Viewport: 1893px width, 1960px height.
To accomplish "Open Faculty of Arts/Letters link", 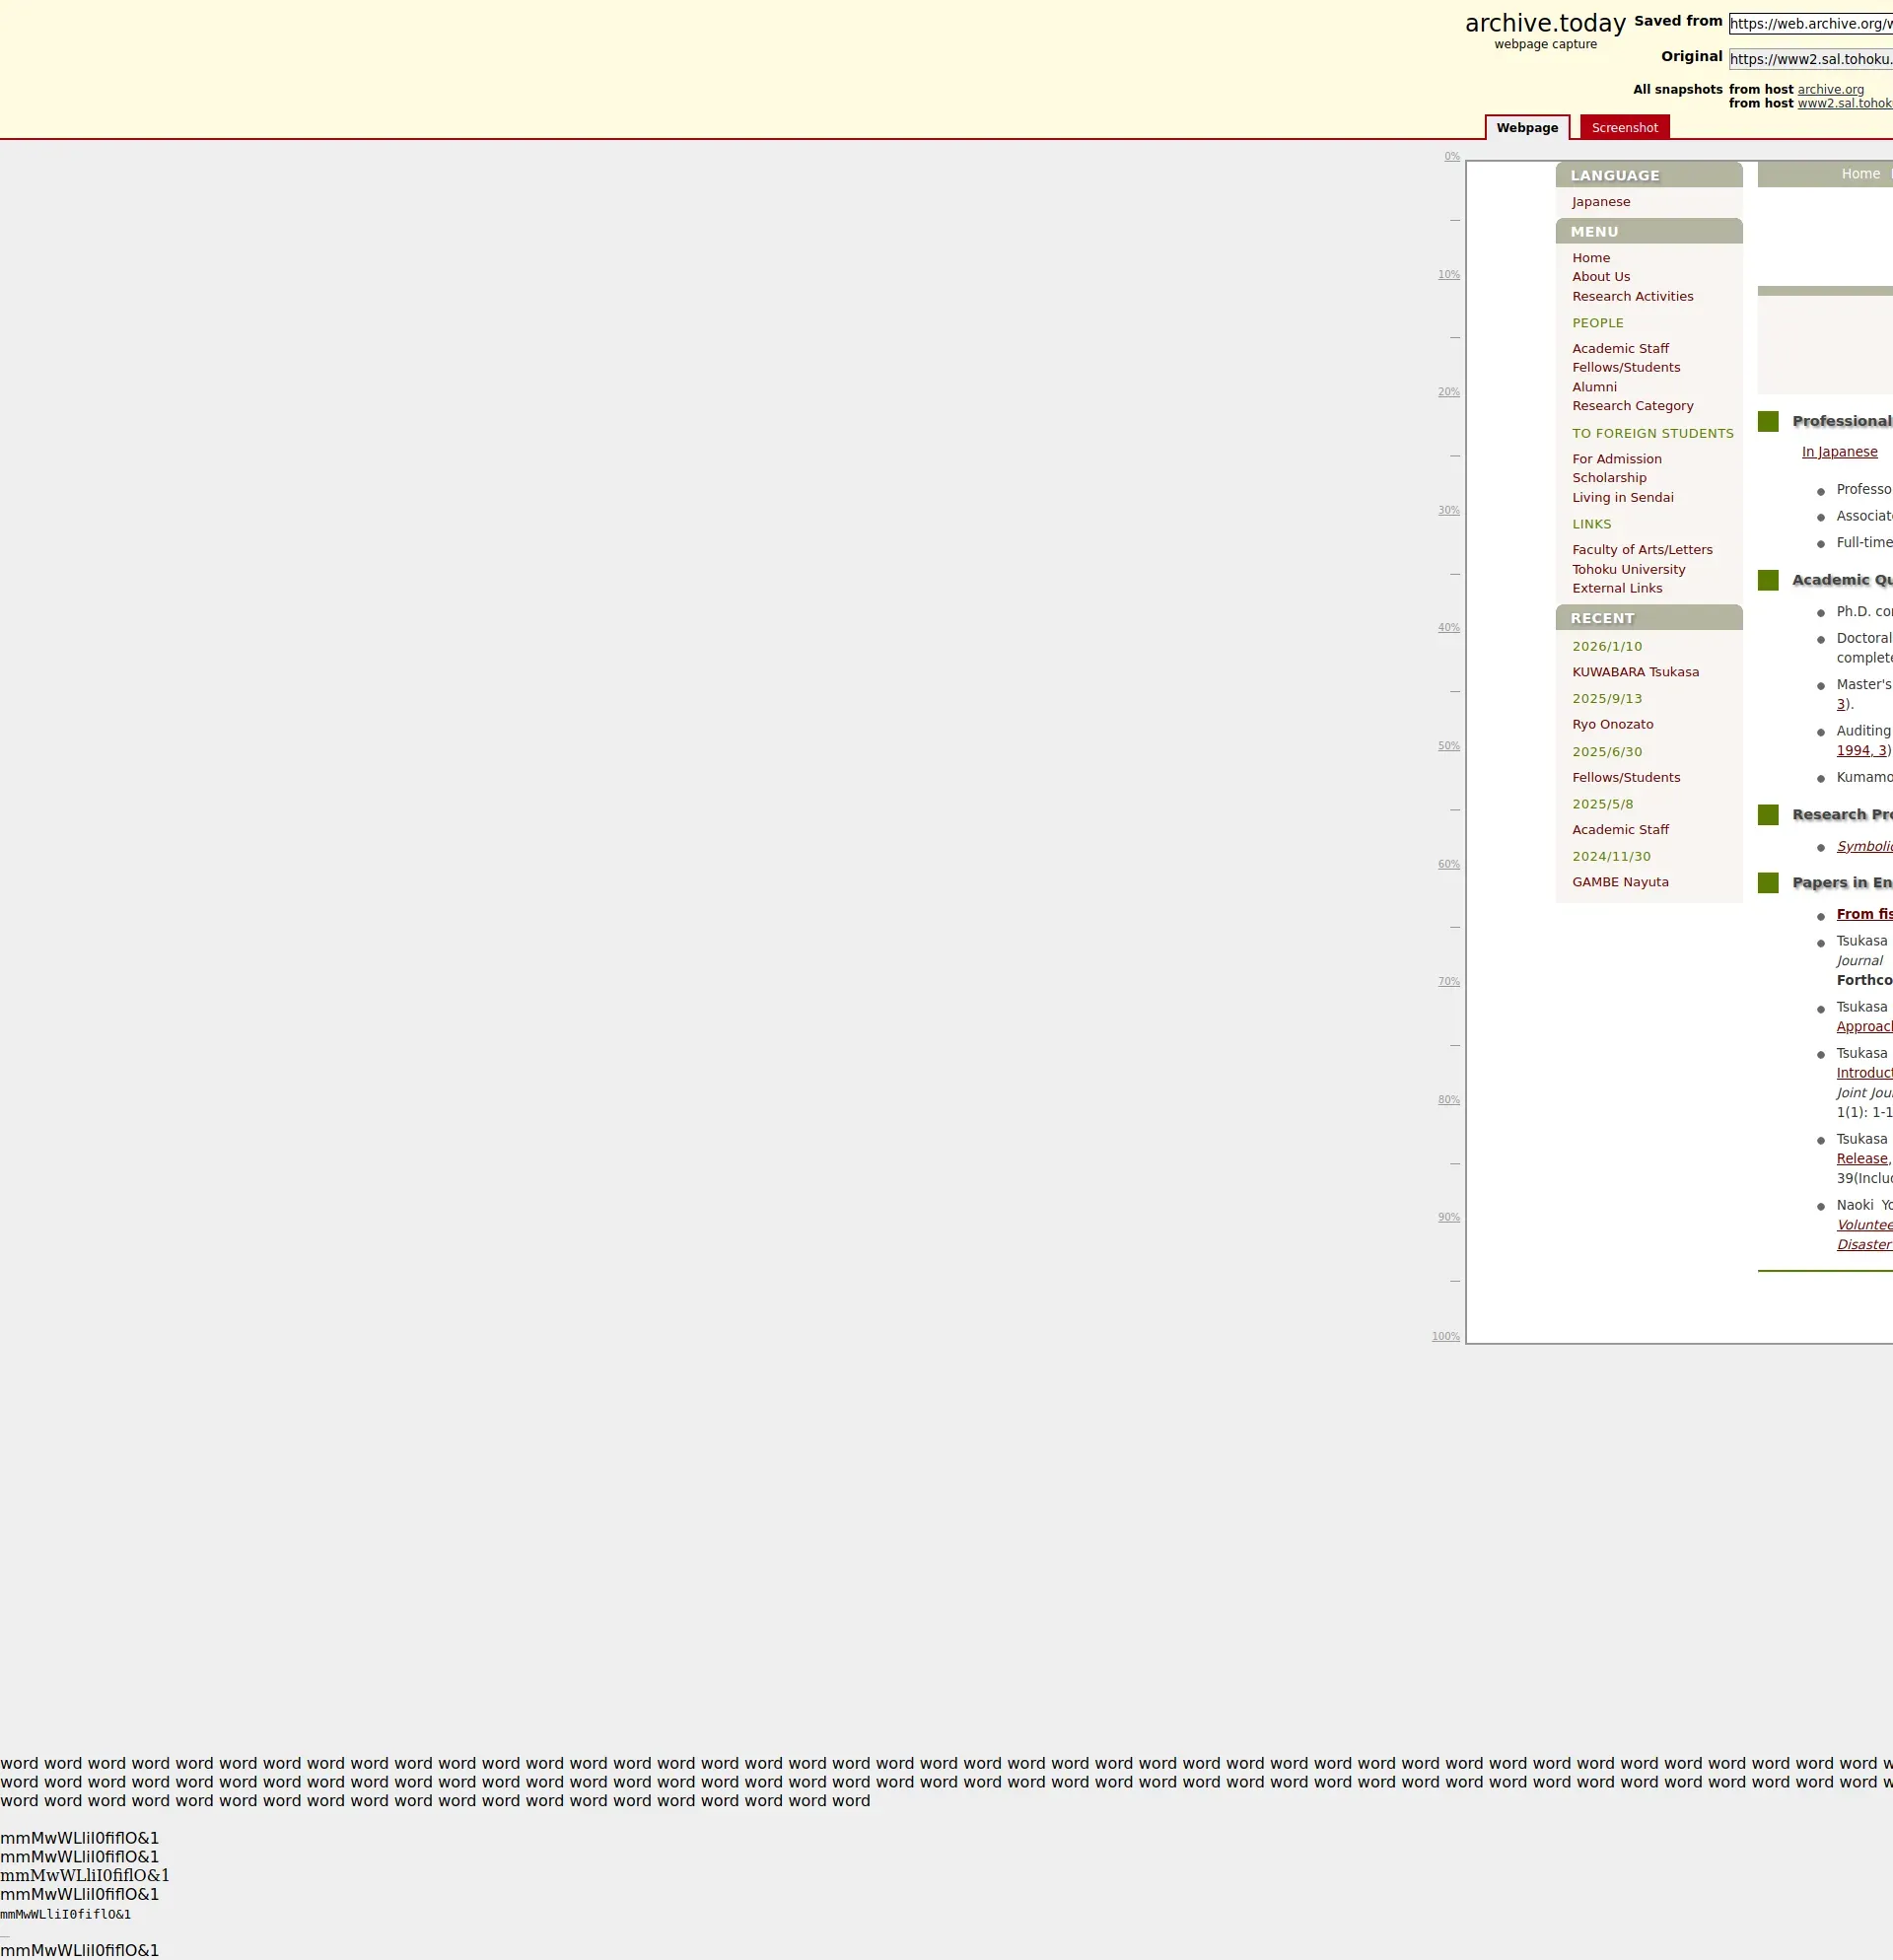I will [x=1641, y=550].
